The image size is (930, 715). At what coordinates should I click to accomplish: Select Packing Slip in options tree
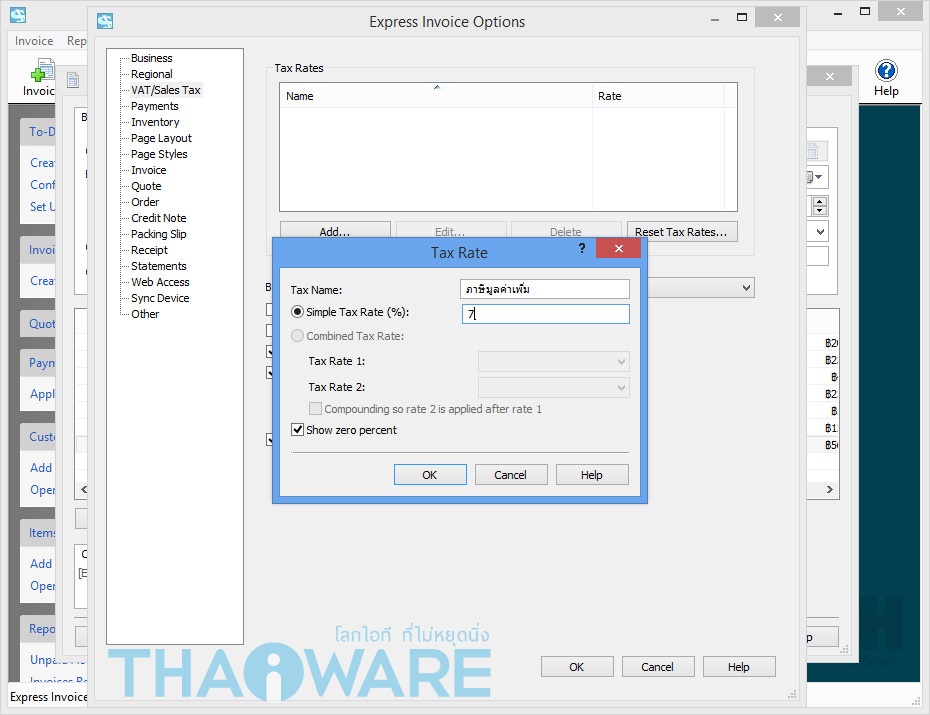coord(159,234)
